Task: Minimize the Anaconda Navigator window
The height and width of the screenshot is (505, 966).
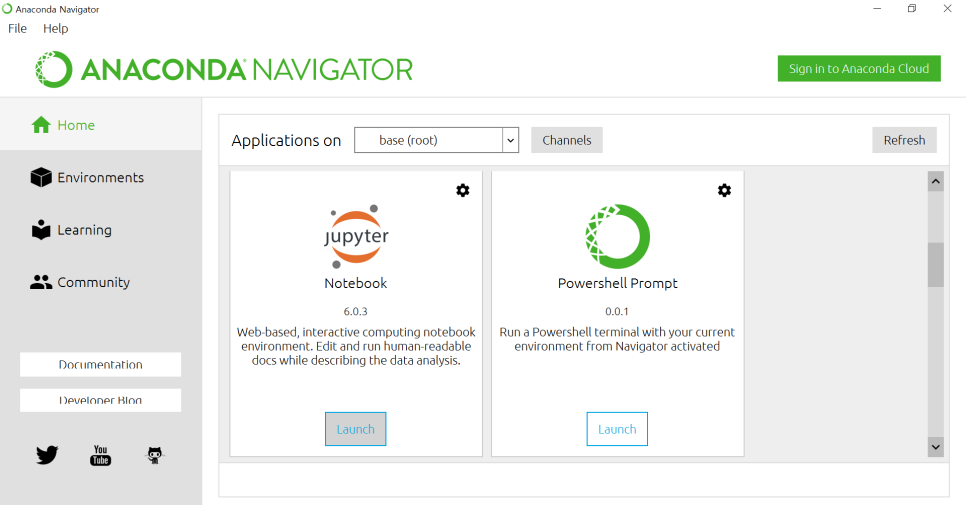Action: [877, 9]
